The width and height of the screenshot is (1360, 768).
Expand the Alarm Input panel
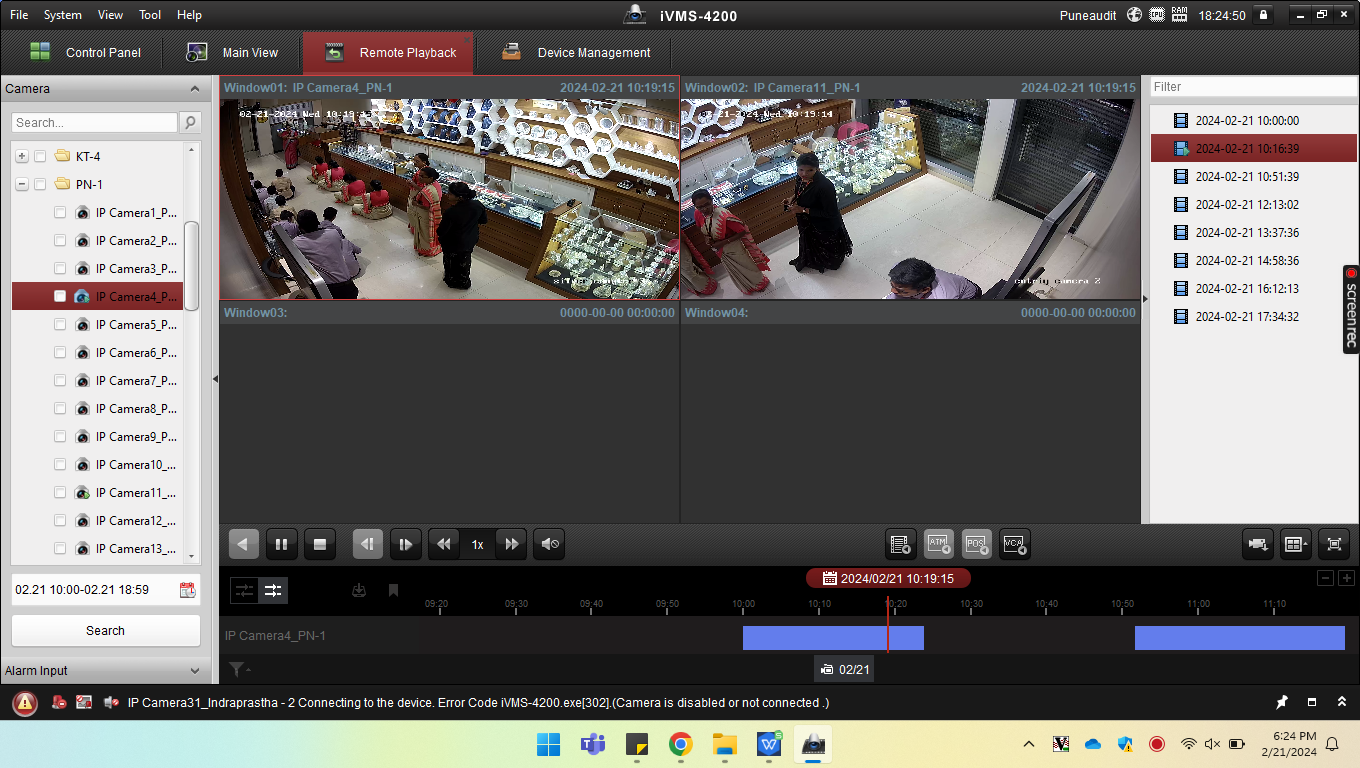pos(194,671)
